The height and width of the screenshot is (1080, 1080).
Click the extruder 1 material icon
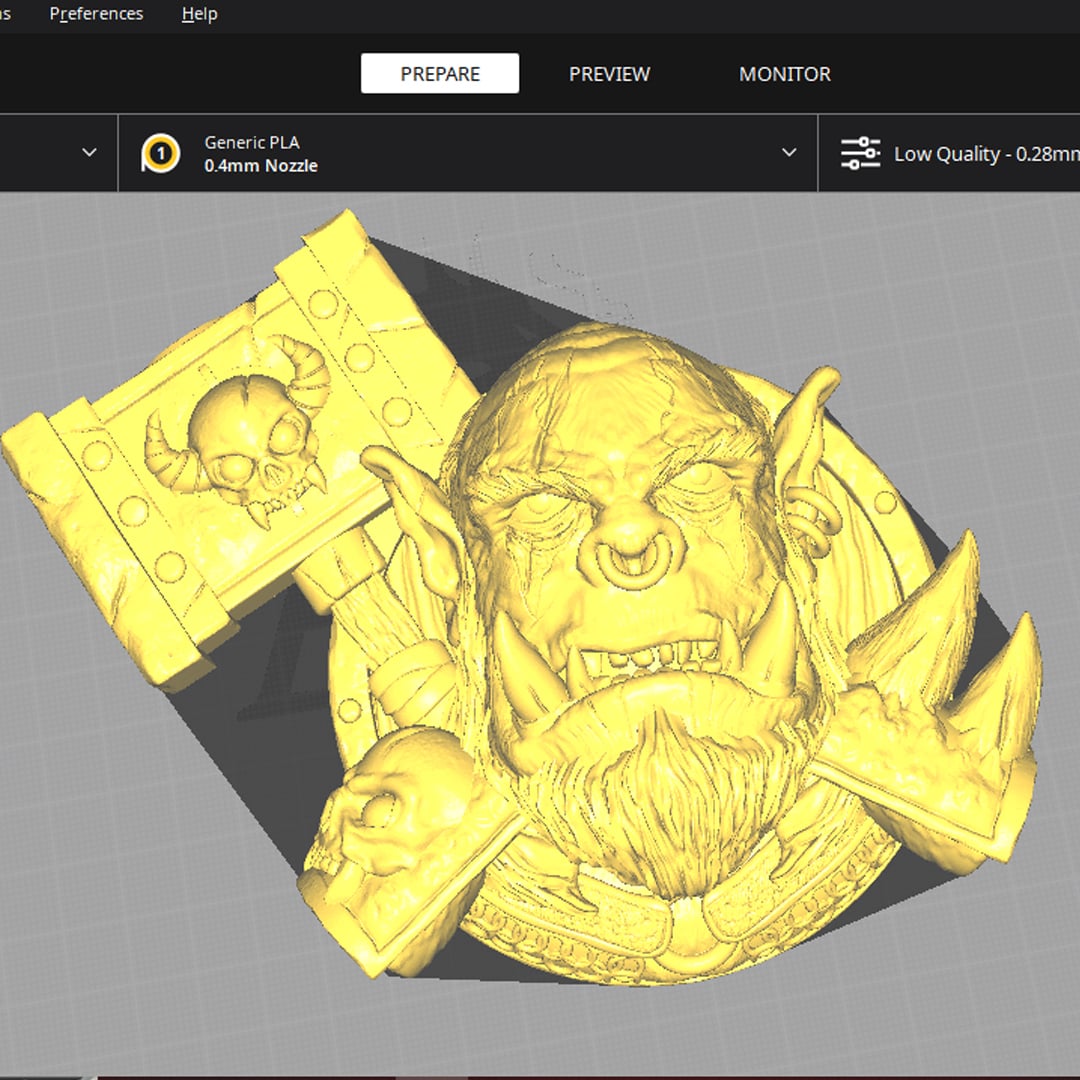pyautogui.click(x=160, y=153)
